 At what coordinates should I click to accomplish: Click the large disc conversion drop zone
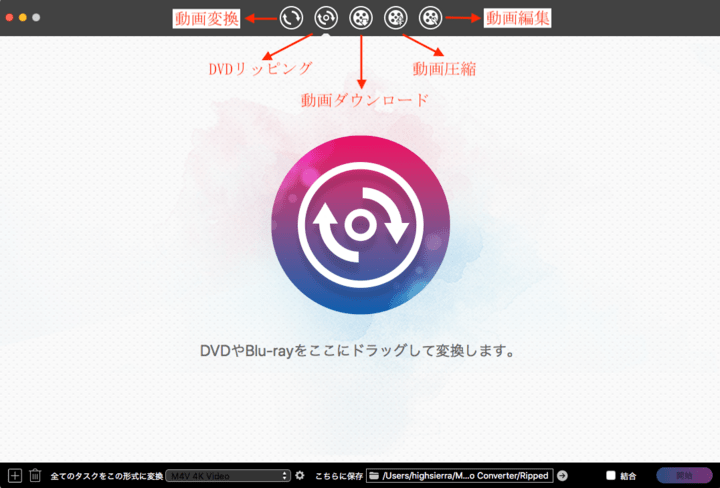pyautogui.click(x=359, y=226)
